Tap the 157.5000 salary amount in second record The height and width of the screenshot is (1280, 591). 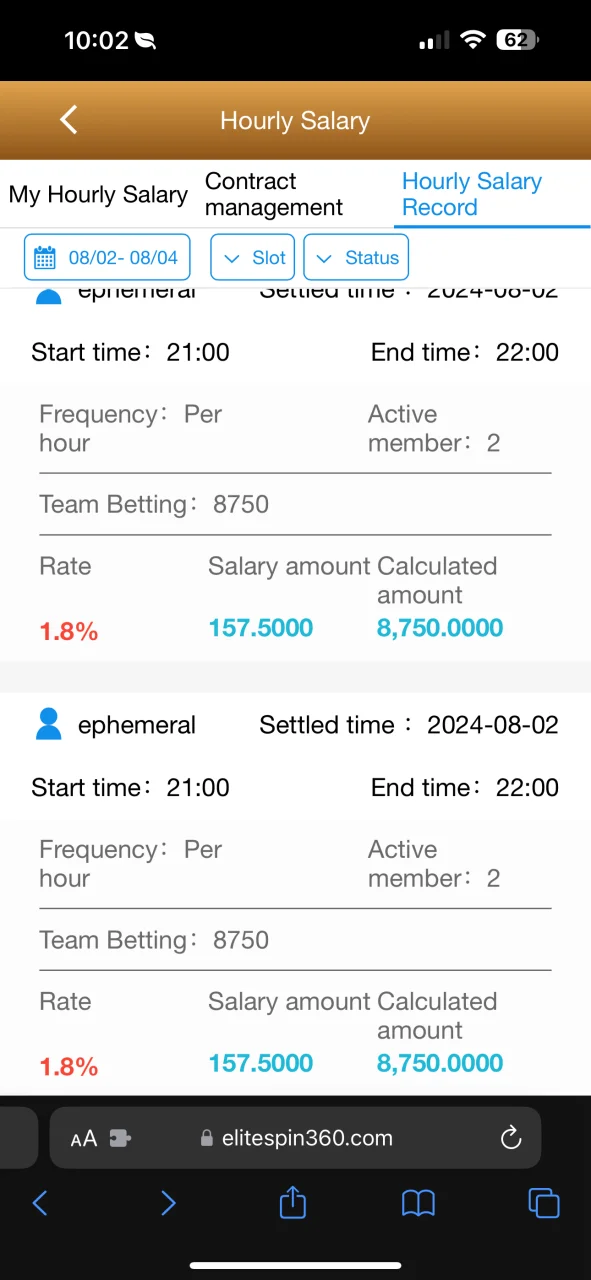pos(261,1063)
